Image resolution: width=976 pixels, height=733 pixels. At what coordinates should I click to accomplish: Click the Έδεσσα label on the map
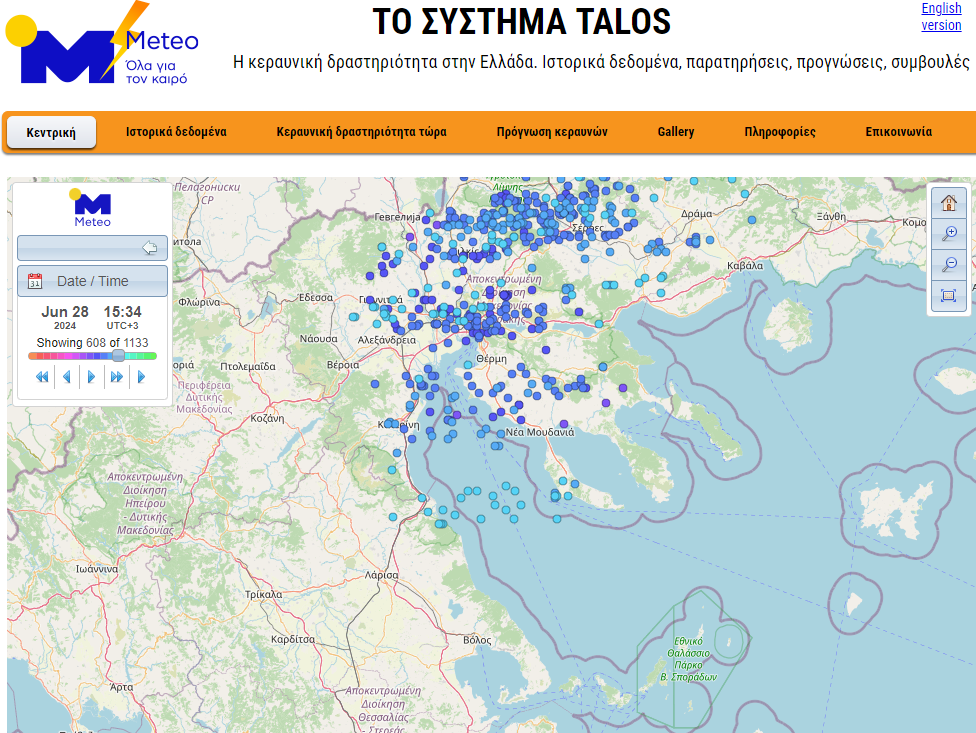[x=316, y=297]
